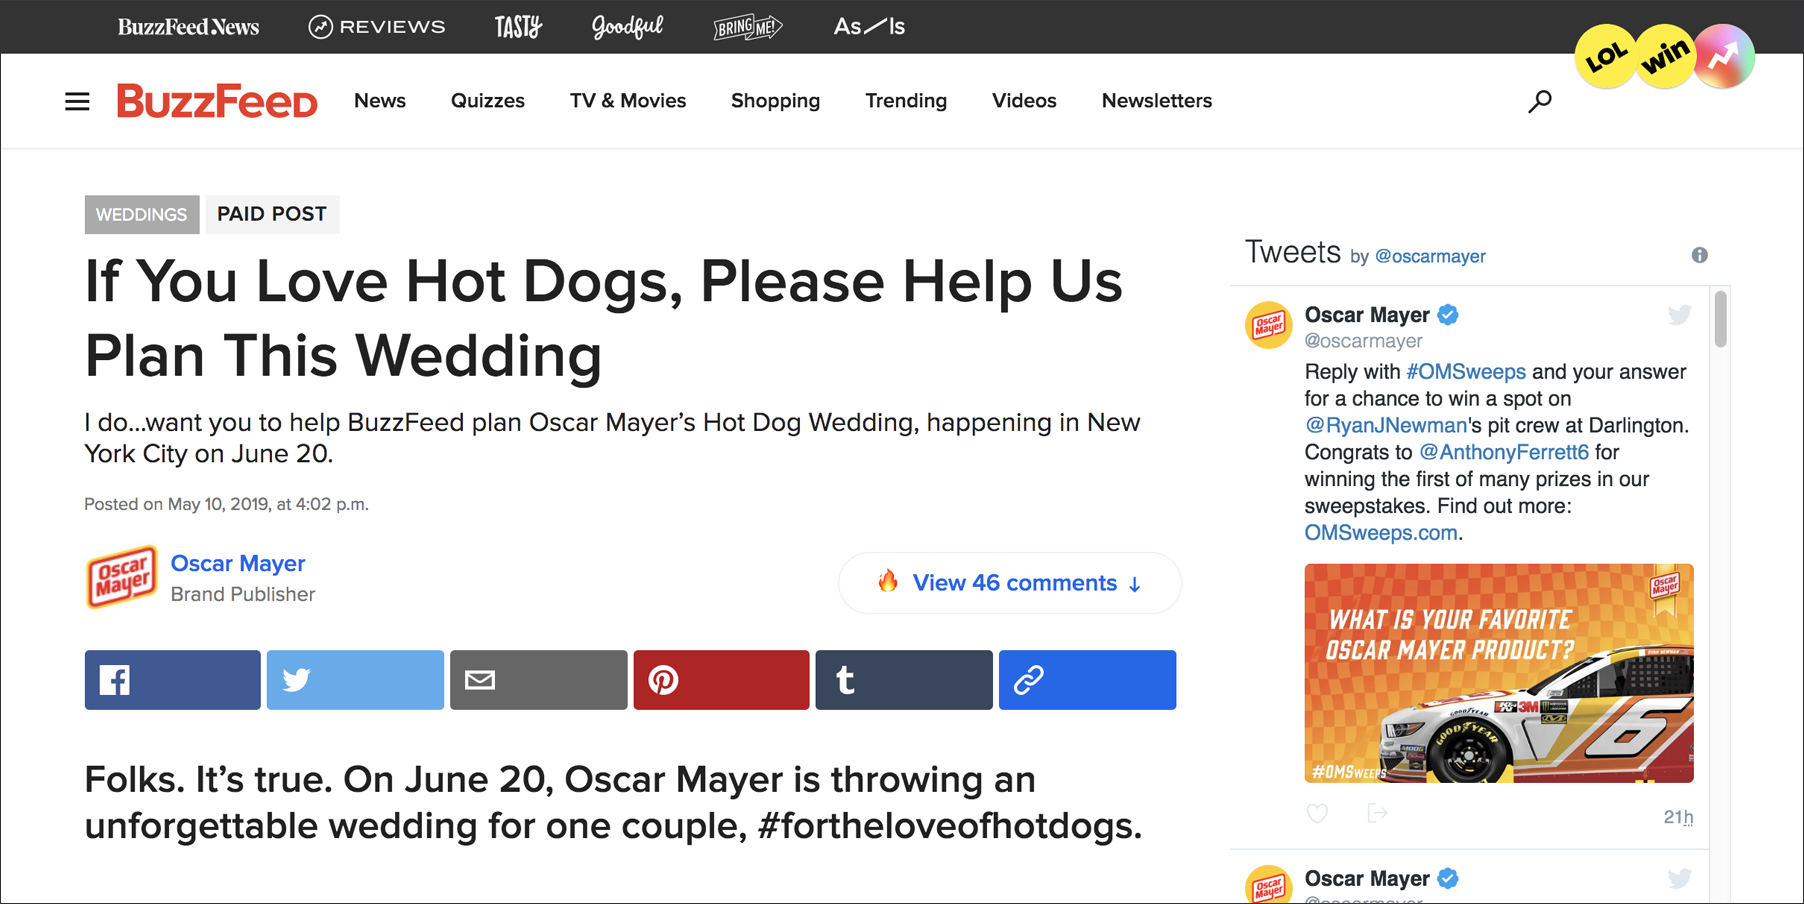
Task: Click the WEDDINGS category tag
Action: 142,215
